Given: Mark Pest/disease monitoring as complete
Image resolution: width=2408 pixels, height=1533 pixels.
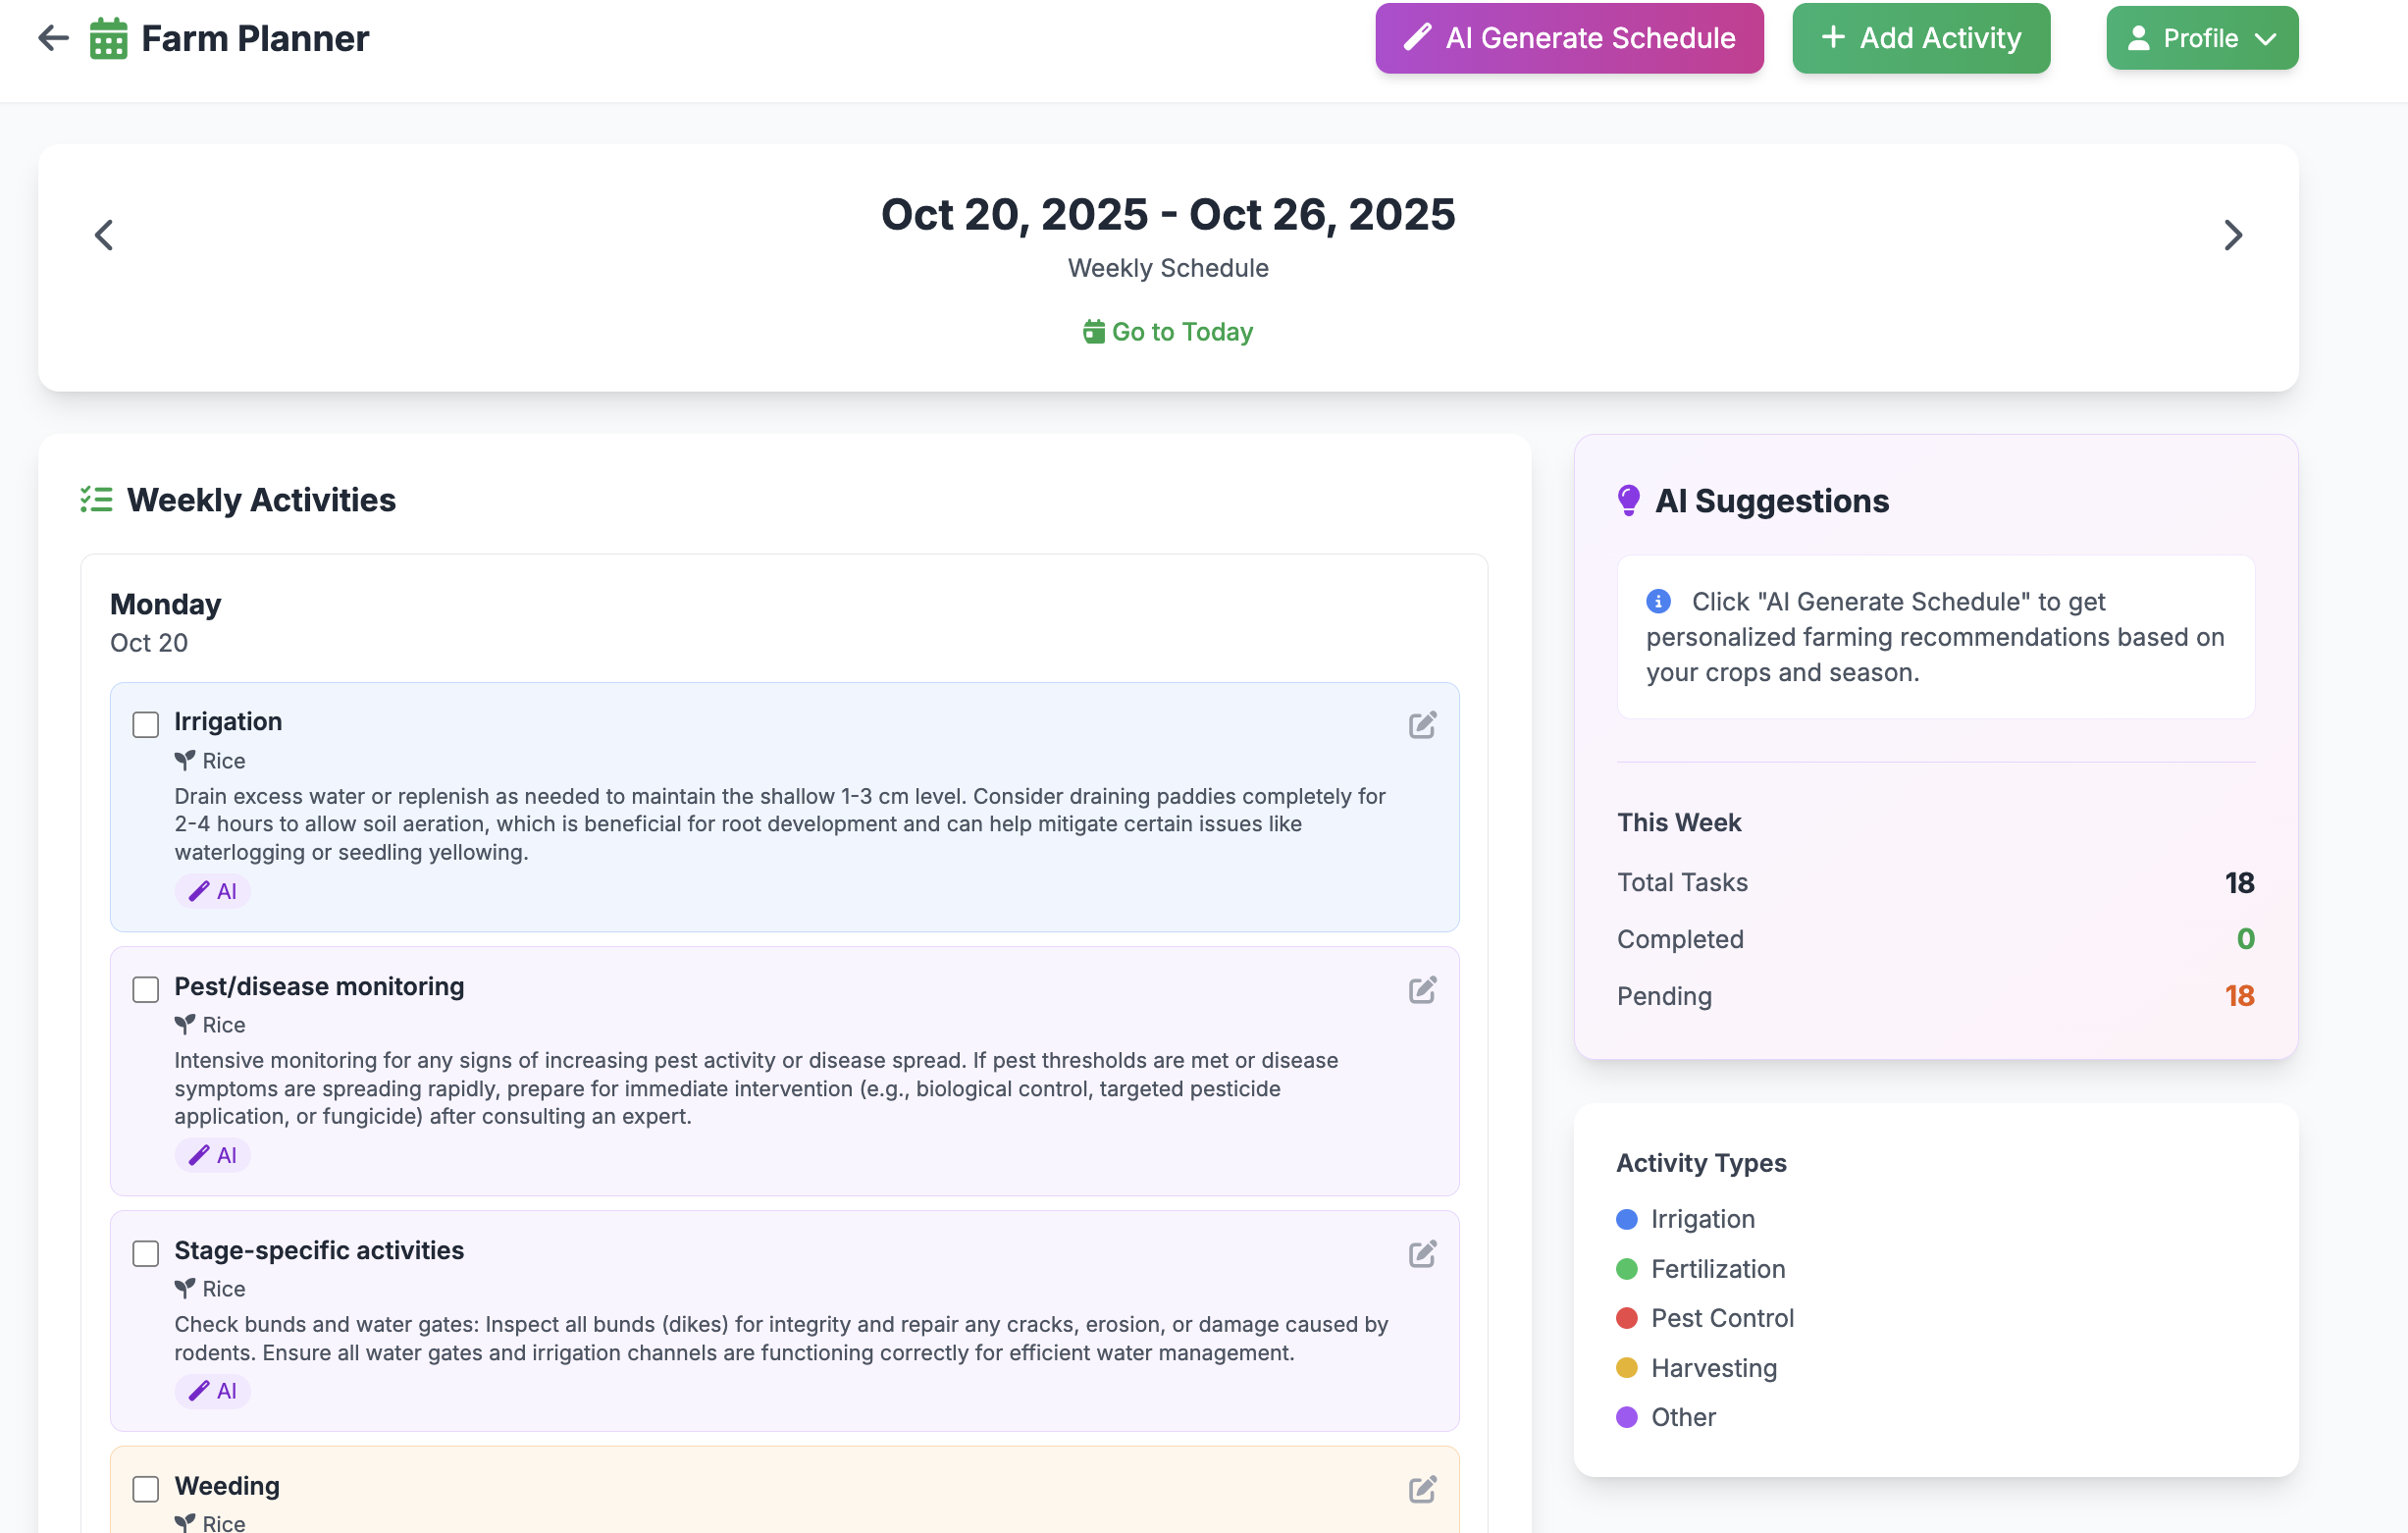Looking at the screenshot, I should (x=146, y=990).
